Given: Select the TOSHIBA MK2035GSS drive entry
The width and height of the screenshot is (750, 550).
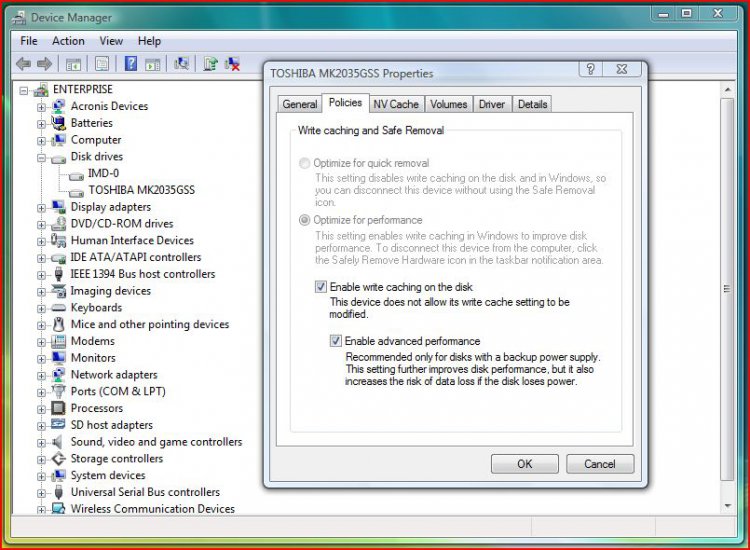Looking at the screenshot, I should [142, 190].
